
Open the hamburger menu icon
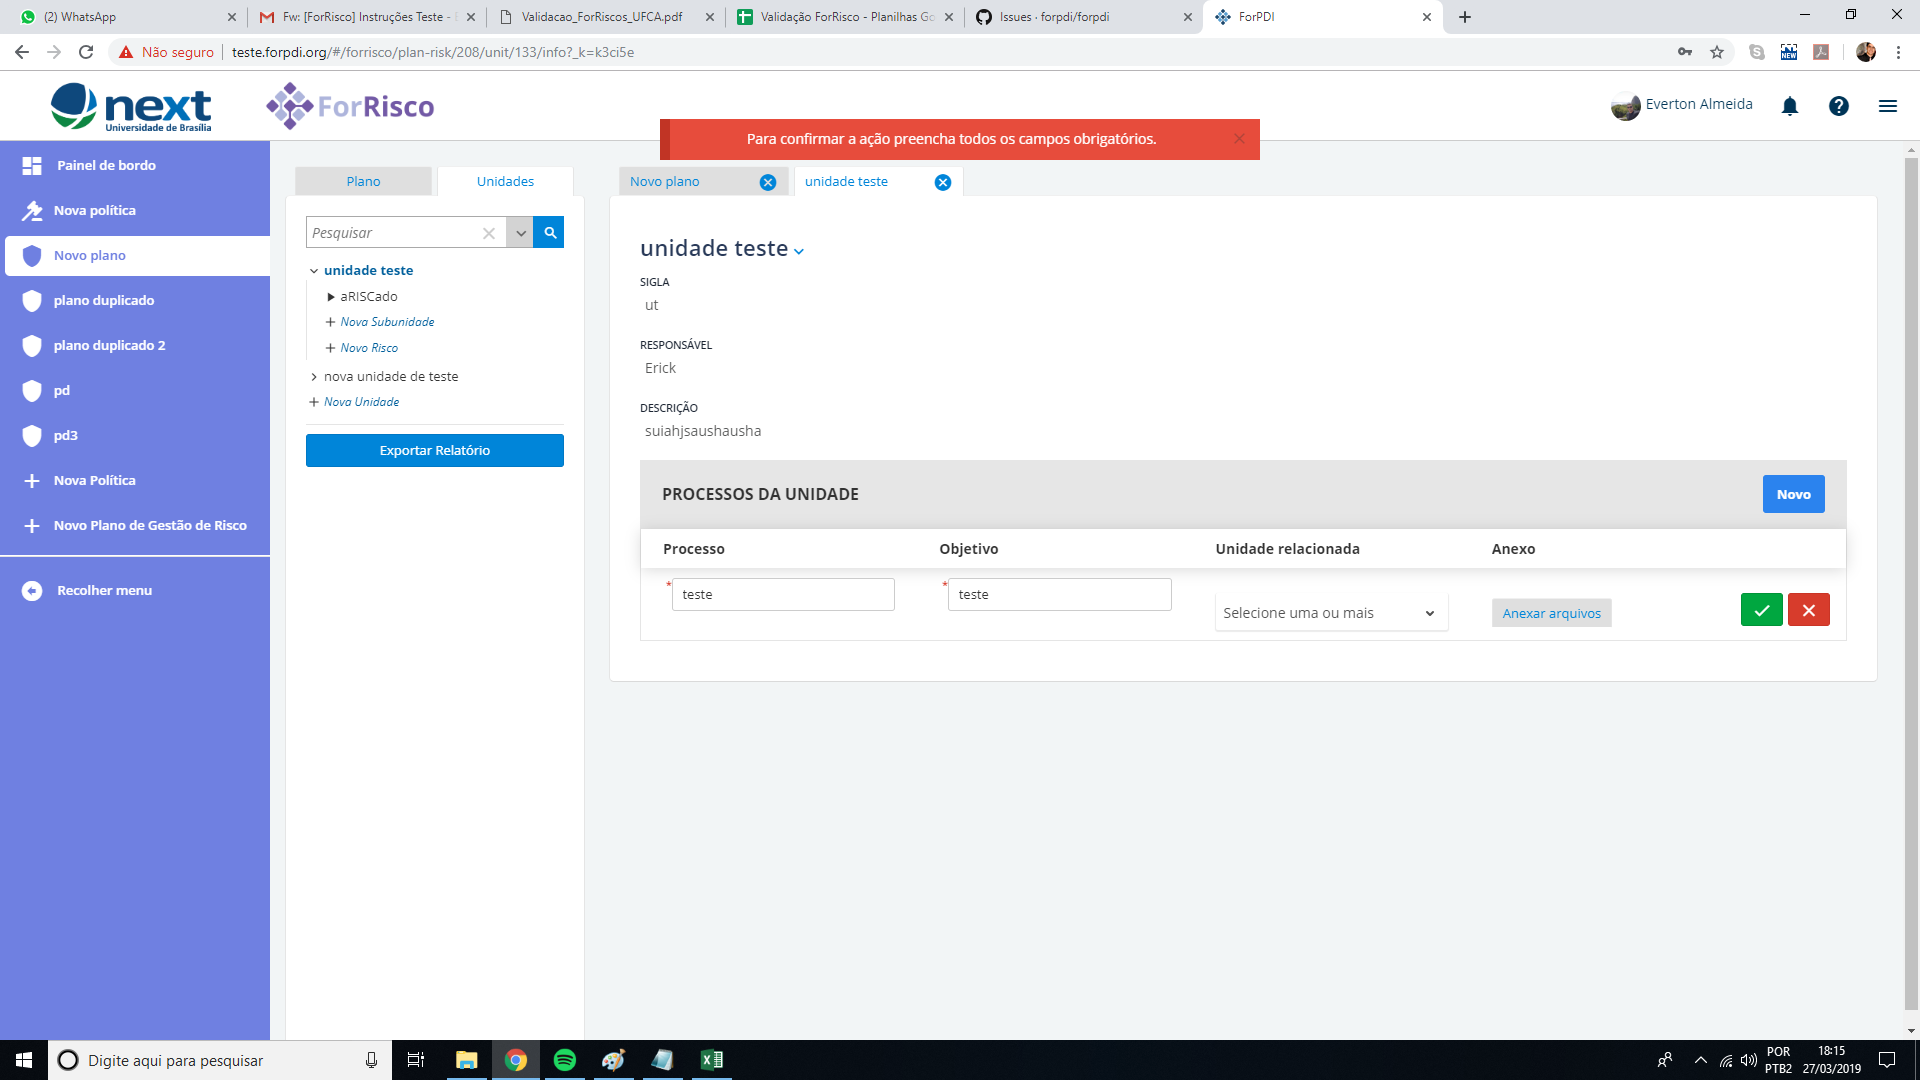pyautogui.click(x=1887, y=106)
